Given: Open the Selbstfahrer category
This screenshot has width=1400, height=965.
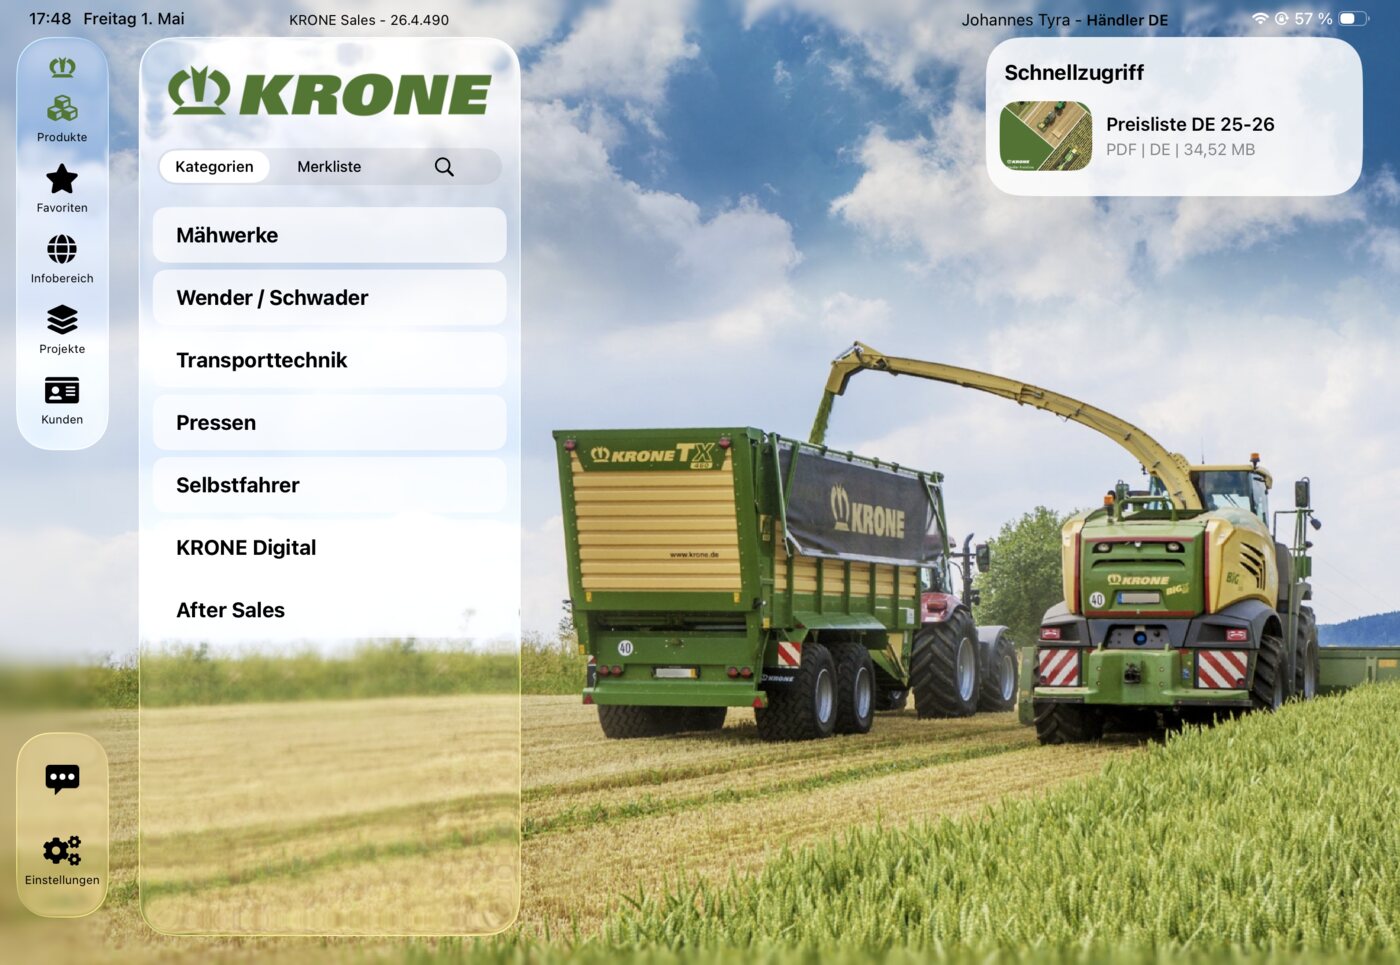Looking at the screenshot, I should coord(330,485).
